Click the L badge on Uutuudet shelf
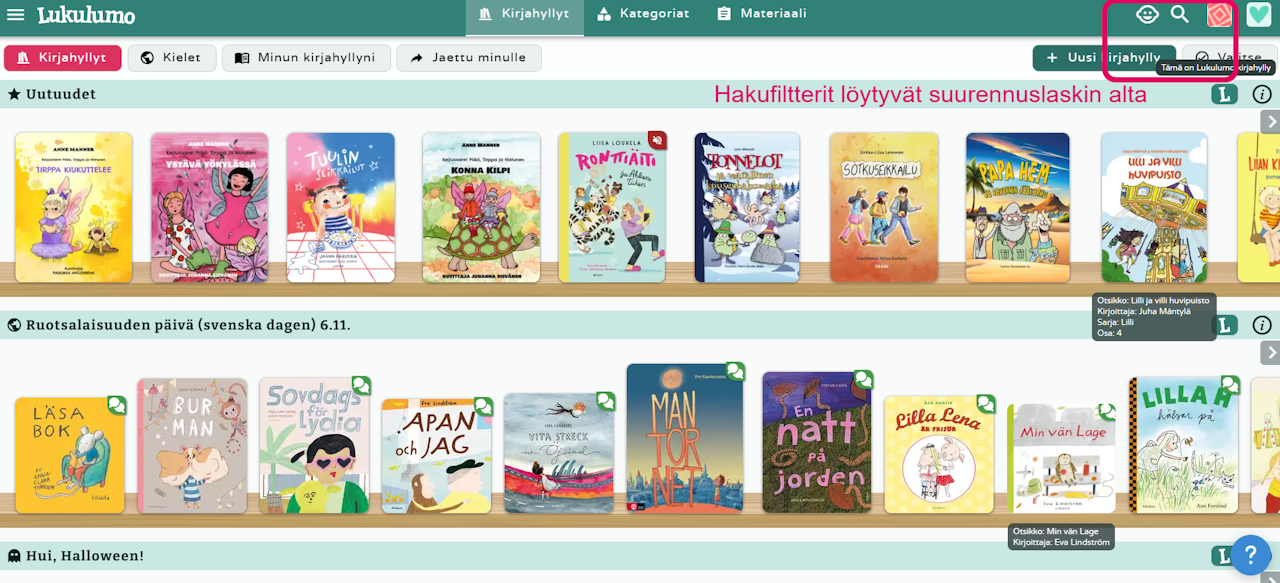This screenshot has height=583, width=1280. coord(1225,95)
